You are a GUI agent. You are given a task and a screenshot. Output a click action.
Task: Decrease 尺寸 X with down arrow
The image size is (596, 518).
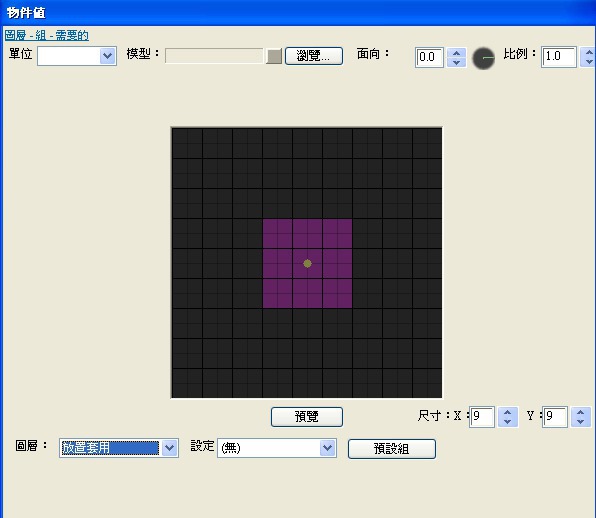click(x=508, y=422)
